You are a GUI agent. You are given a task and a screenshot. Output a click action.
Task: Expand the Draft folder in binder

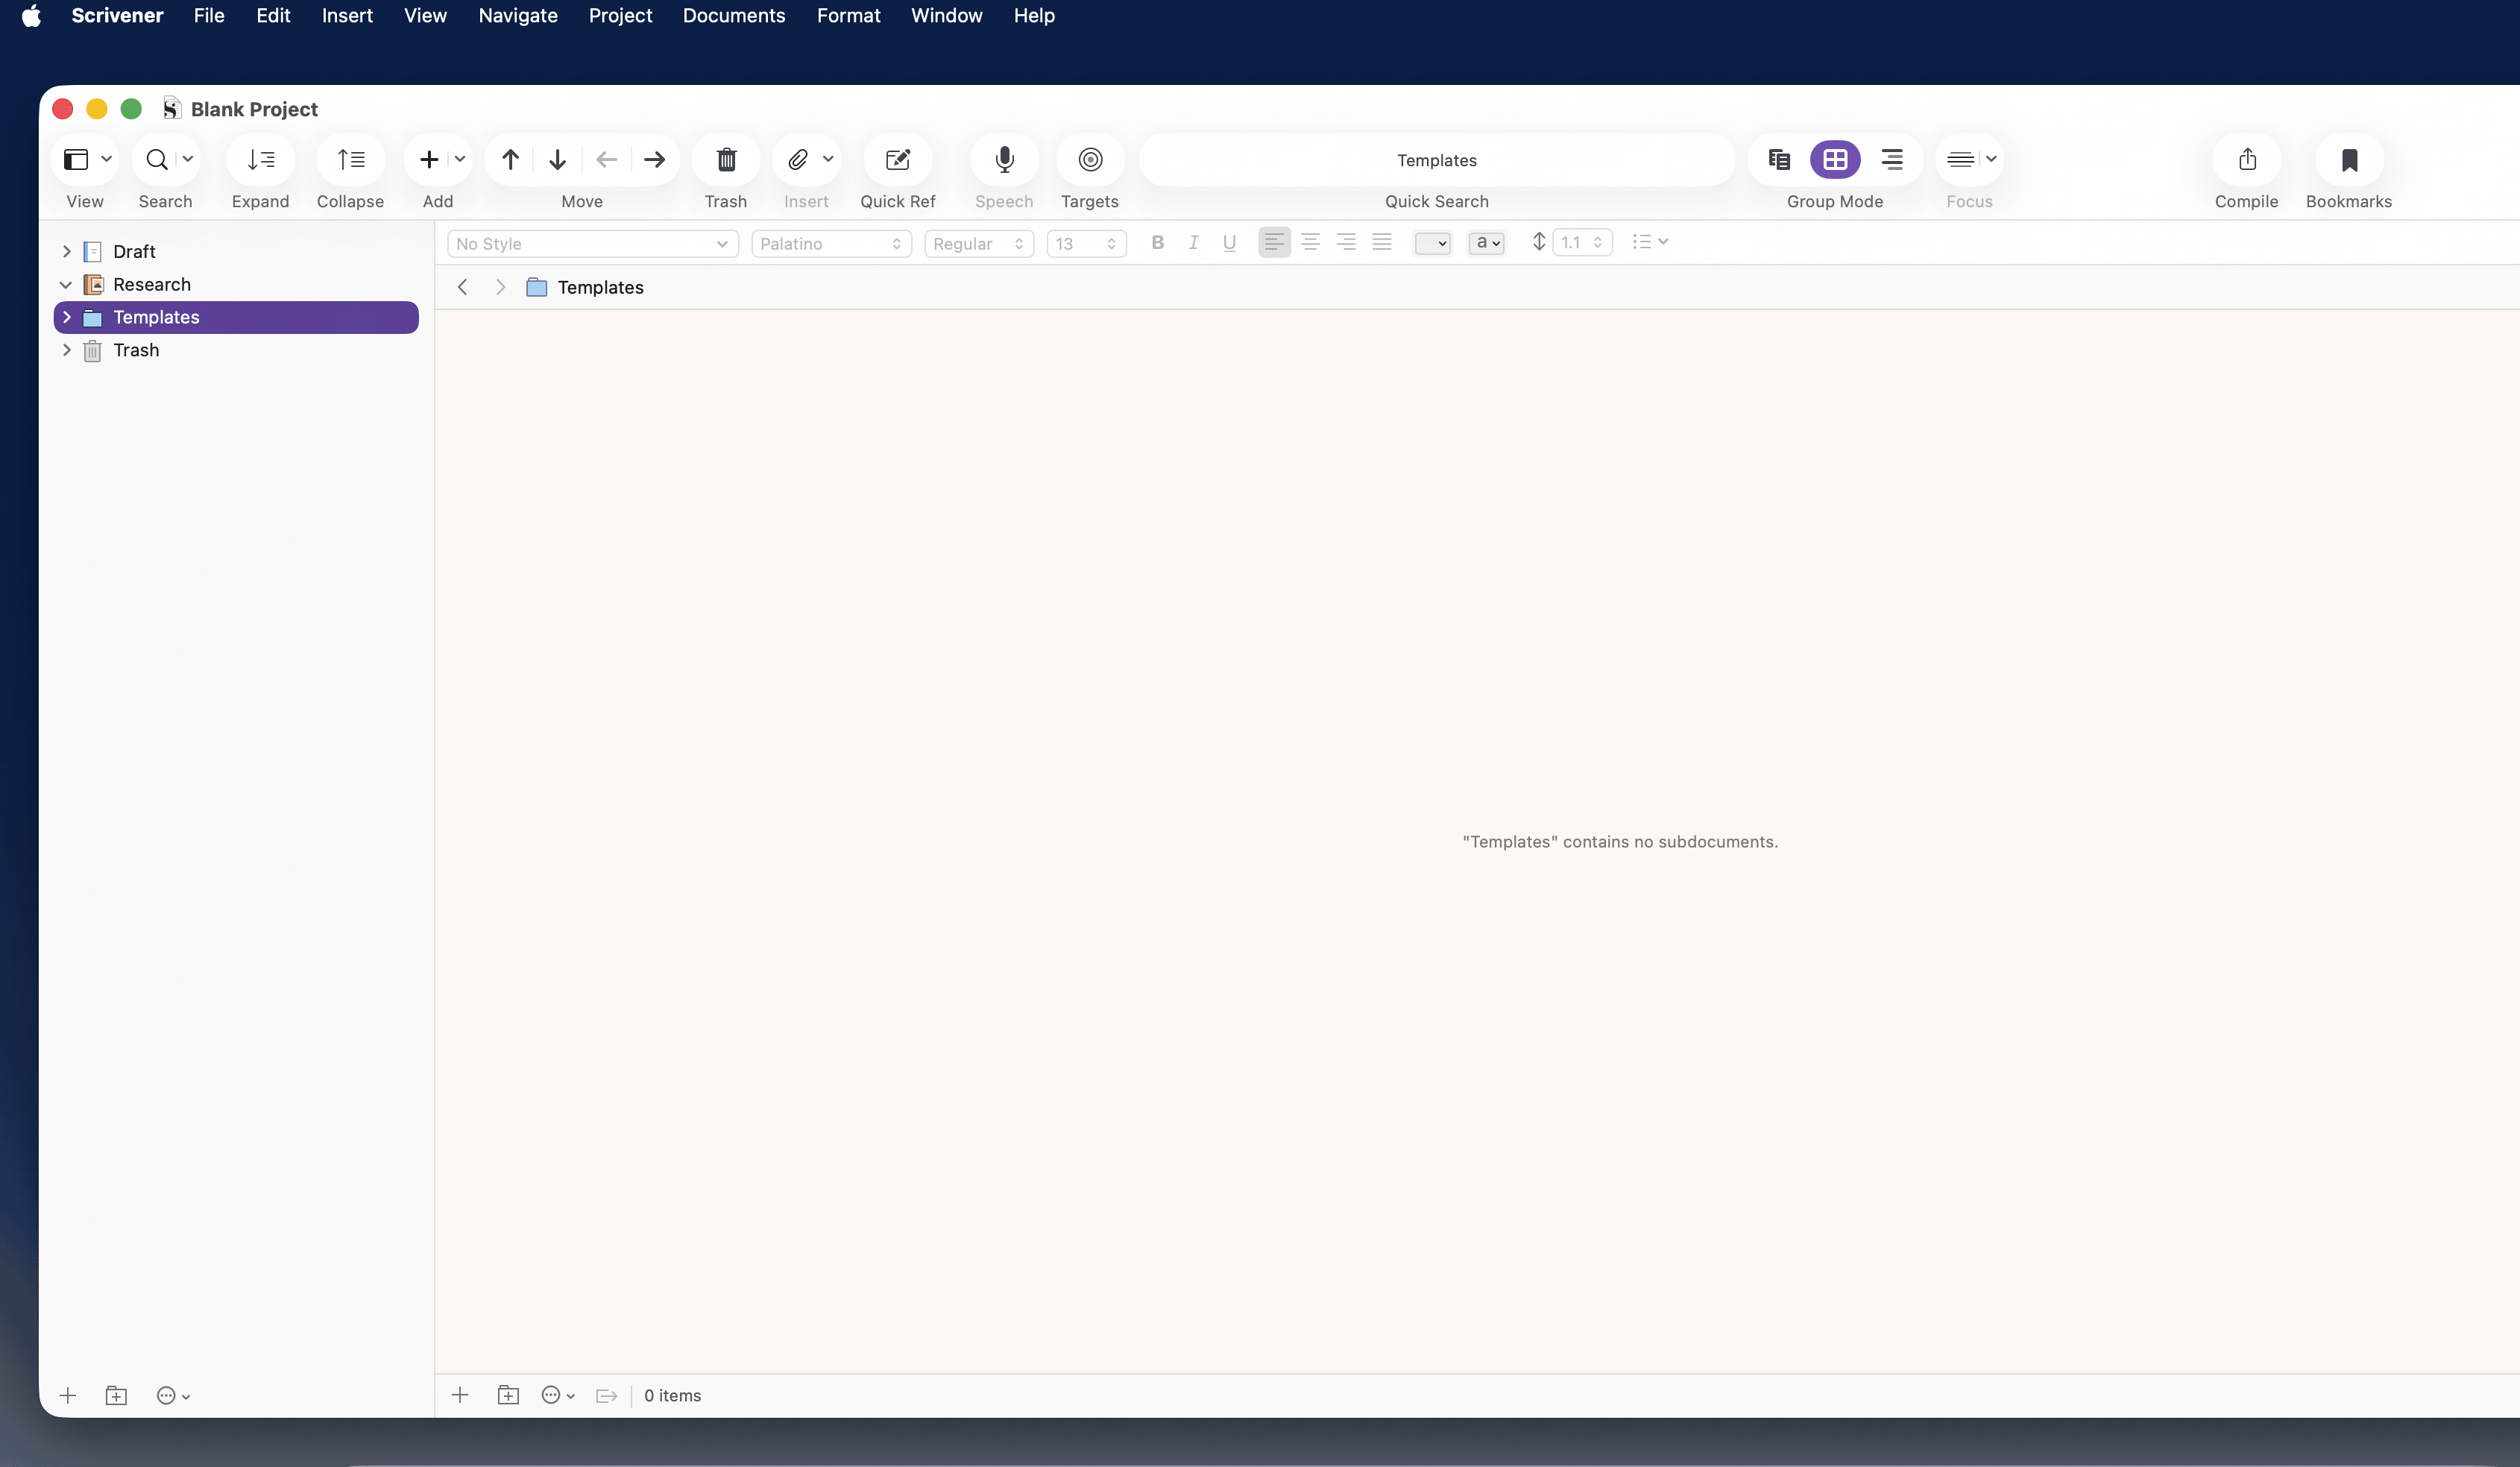click(x=66, y=251)
